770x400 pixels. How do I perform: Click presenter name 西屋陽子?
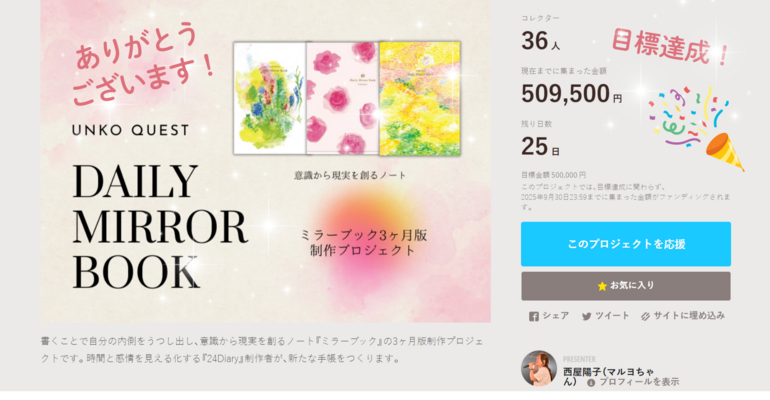(x=579, y=372)
